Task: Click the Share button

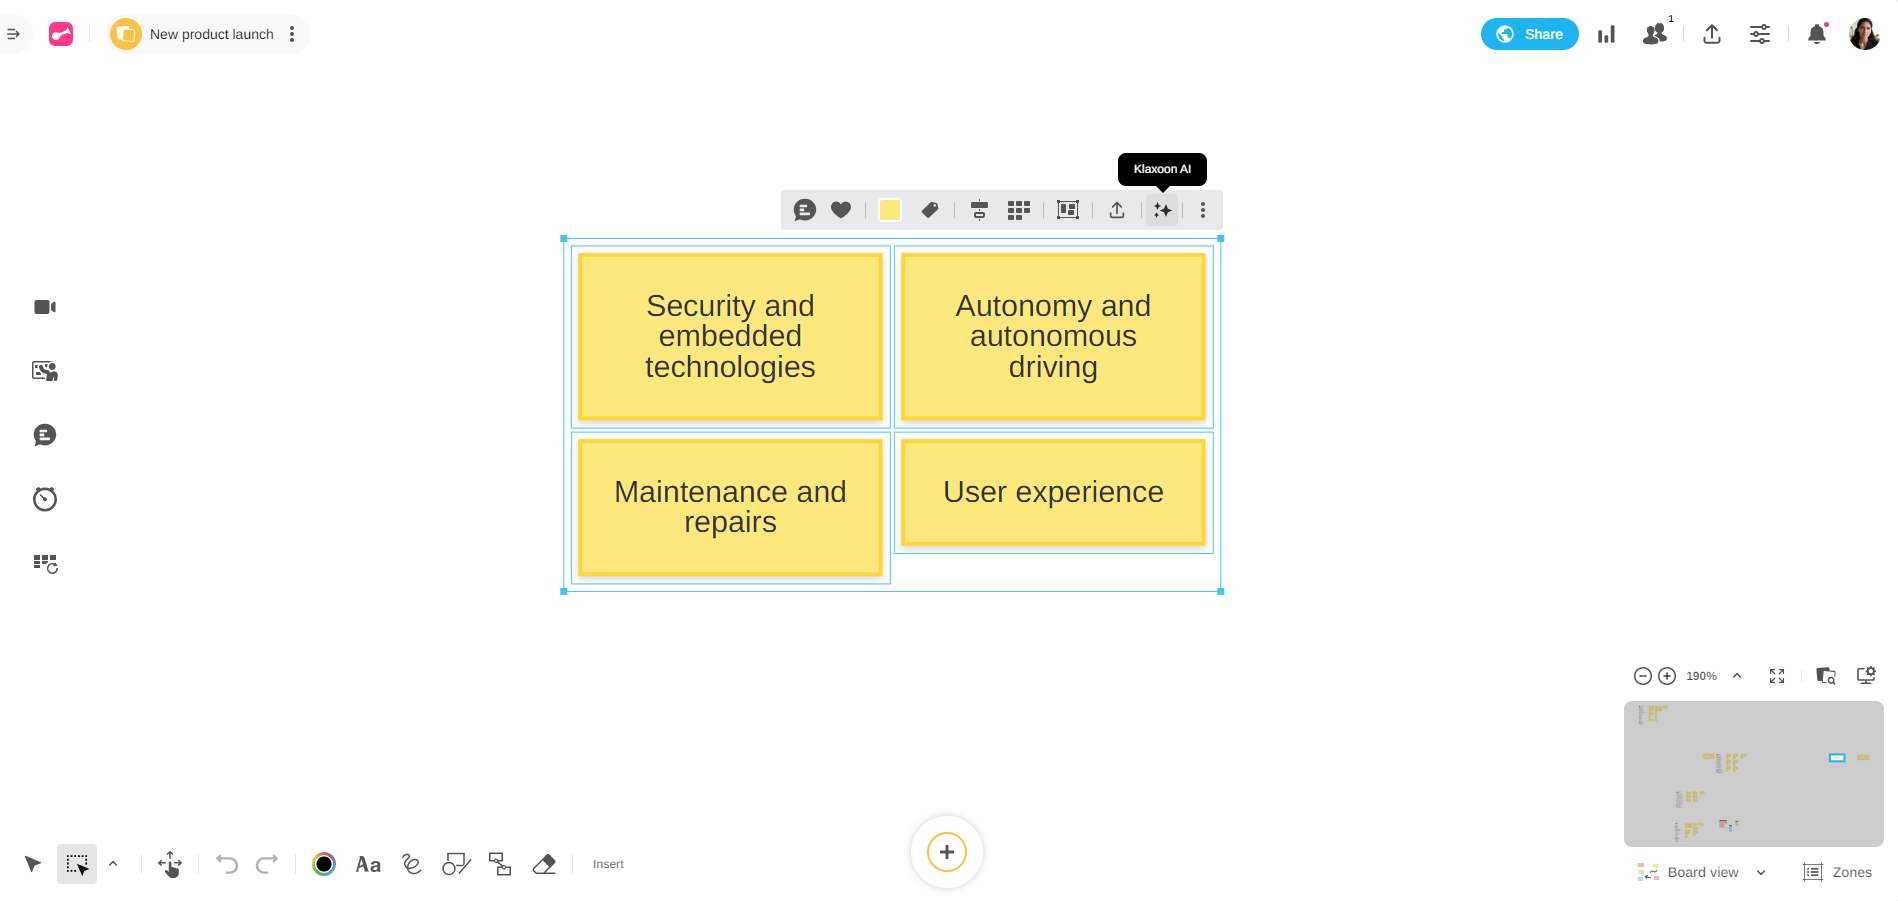Action: 1529,34
